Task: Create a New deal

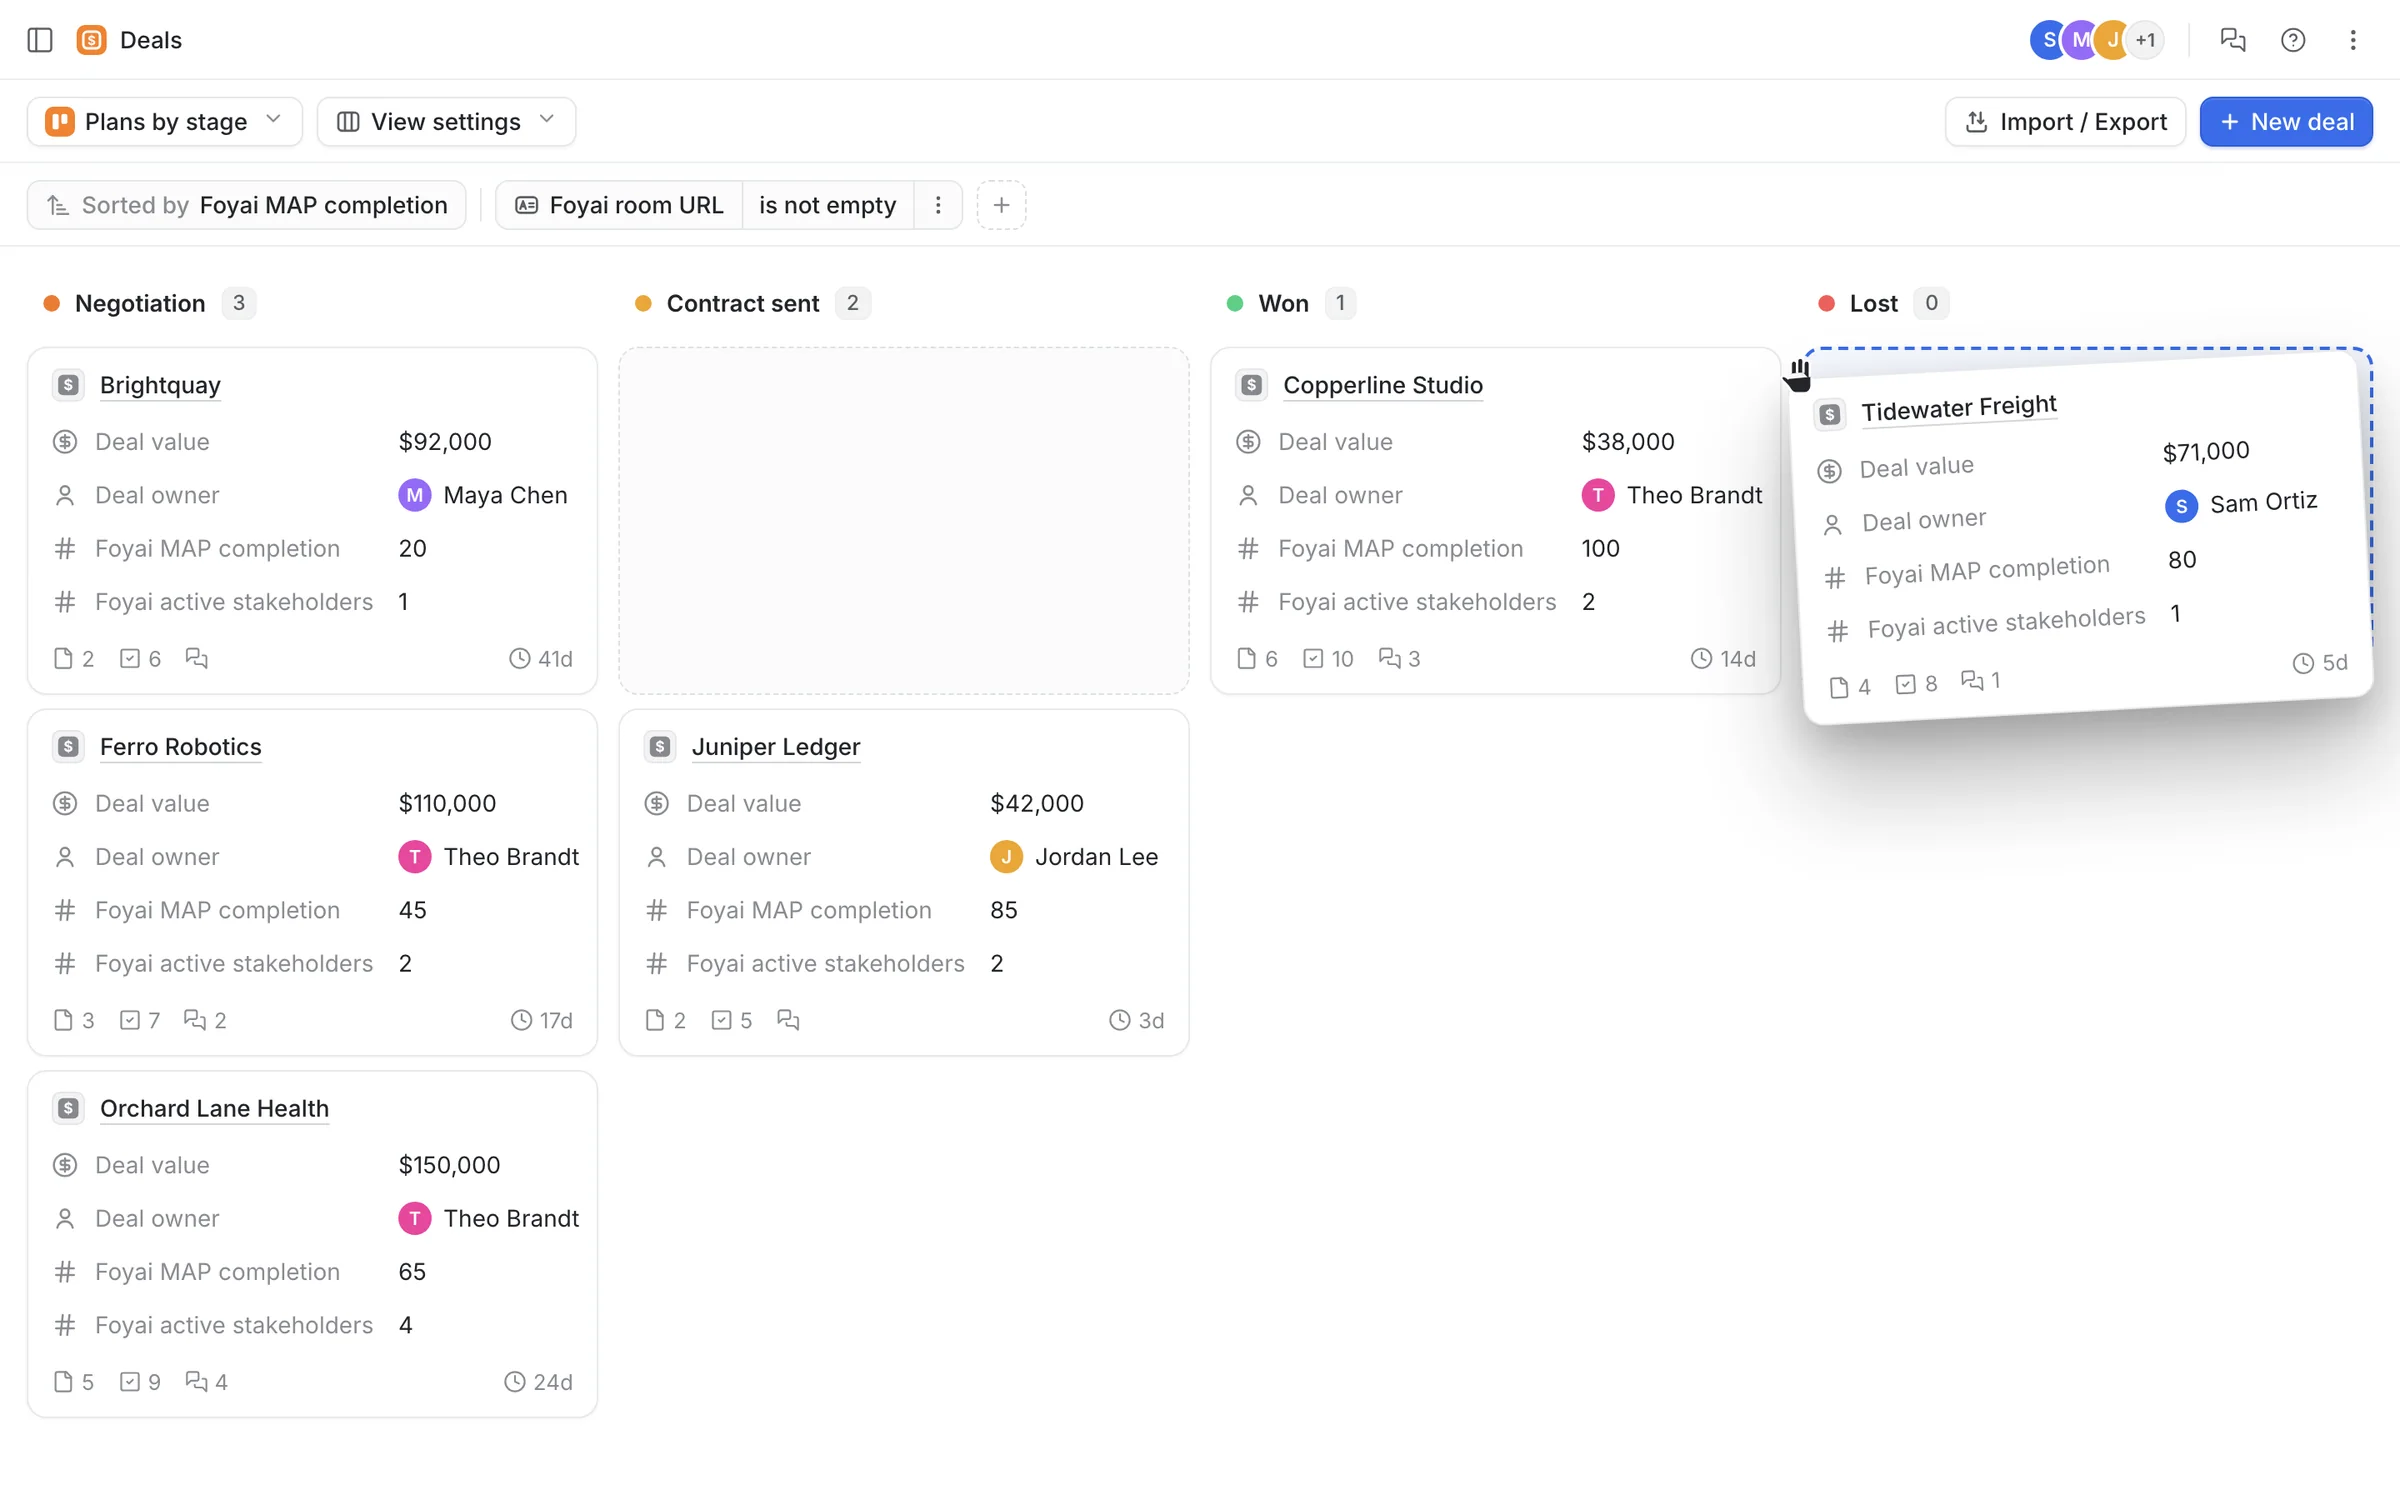Action: pos(2285,122)
